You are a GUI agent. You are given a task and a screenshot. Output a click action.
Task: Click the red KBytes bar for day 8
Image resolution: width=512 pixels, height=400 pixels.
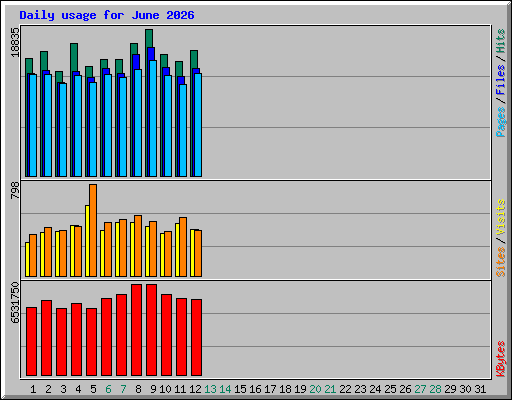click(x=136, y=330)
